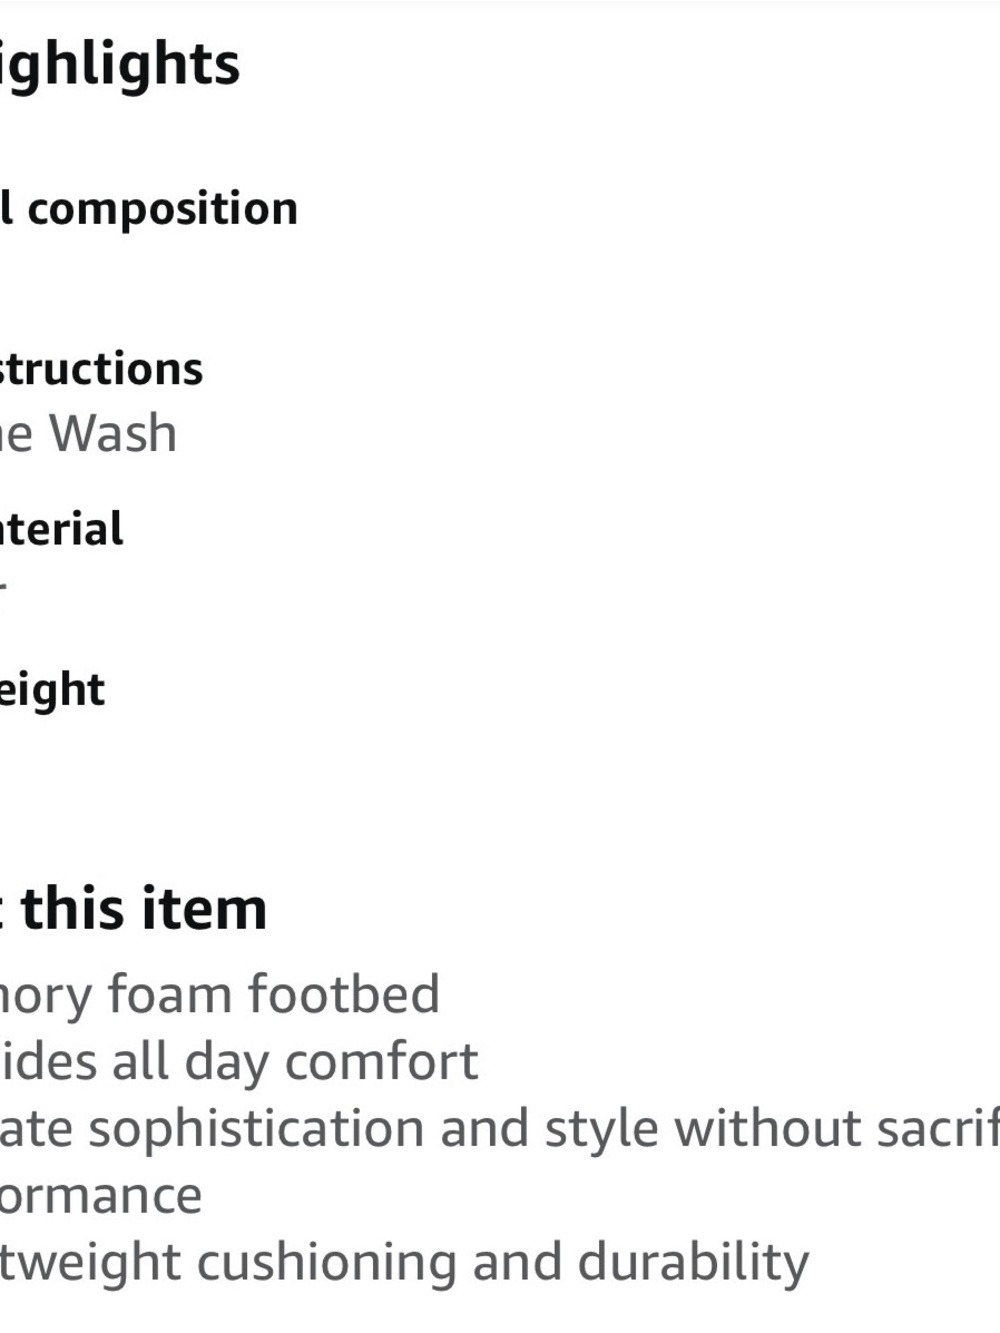
Task: Click the 'this item' section heading
Action: [x=144, y=909]
